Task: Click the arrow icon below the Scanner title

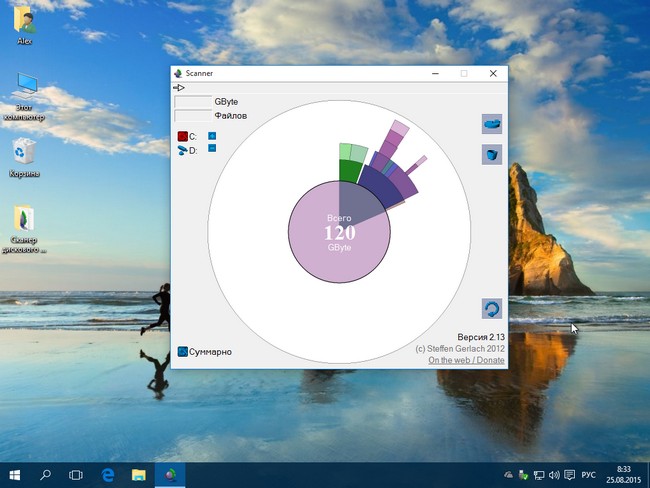Action: tap(179, 88)
